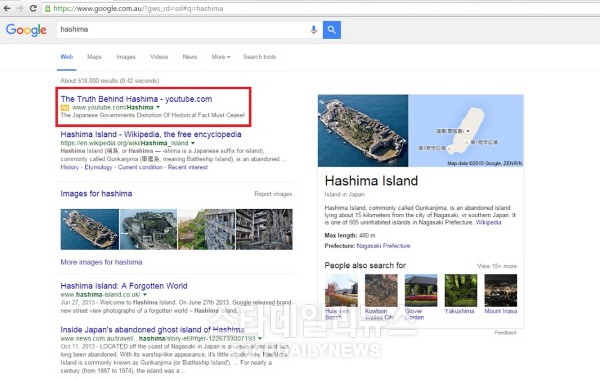The height and width of the screenshot is (379, 600).
Task: Open dropdown arrow next to Wikipedia result URL
Action: (x=193, y=143)
